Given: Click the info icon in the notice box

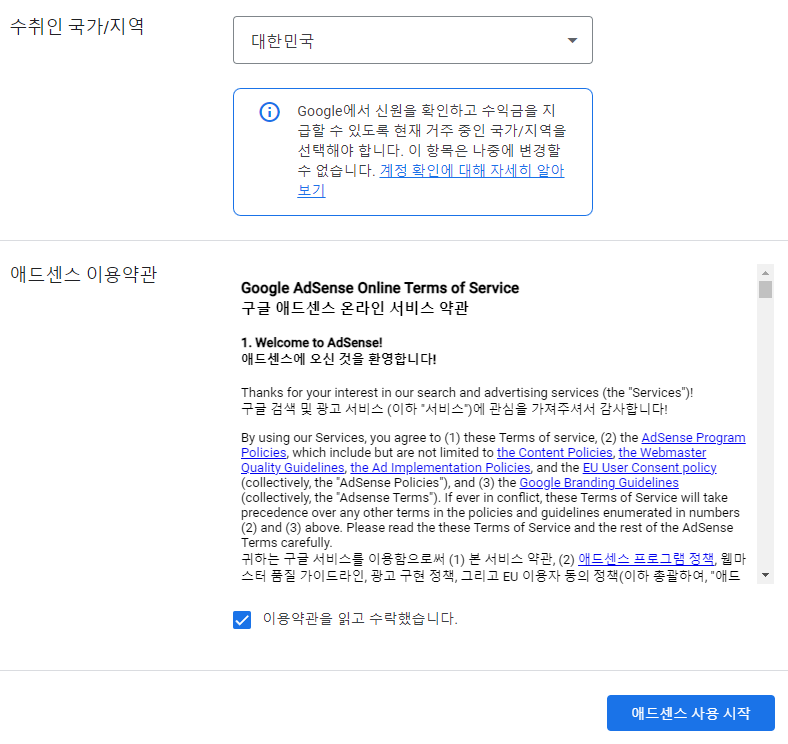Looking at the screenshot, I should pos(269,112).
